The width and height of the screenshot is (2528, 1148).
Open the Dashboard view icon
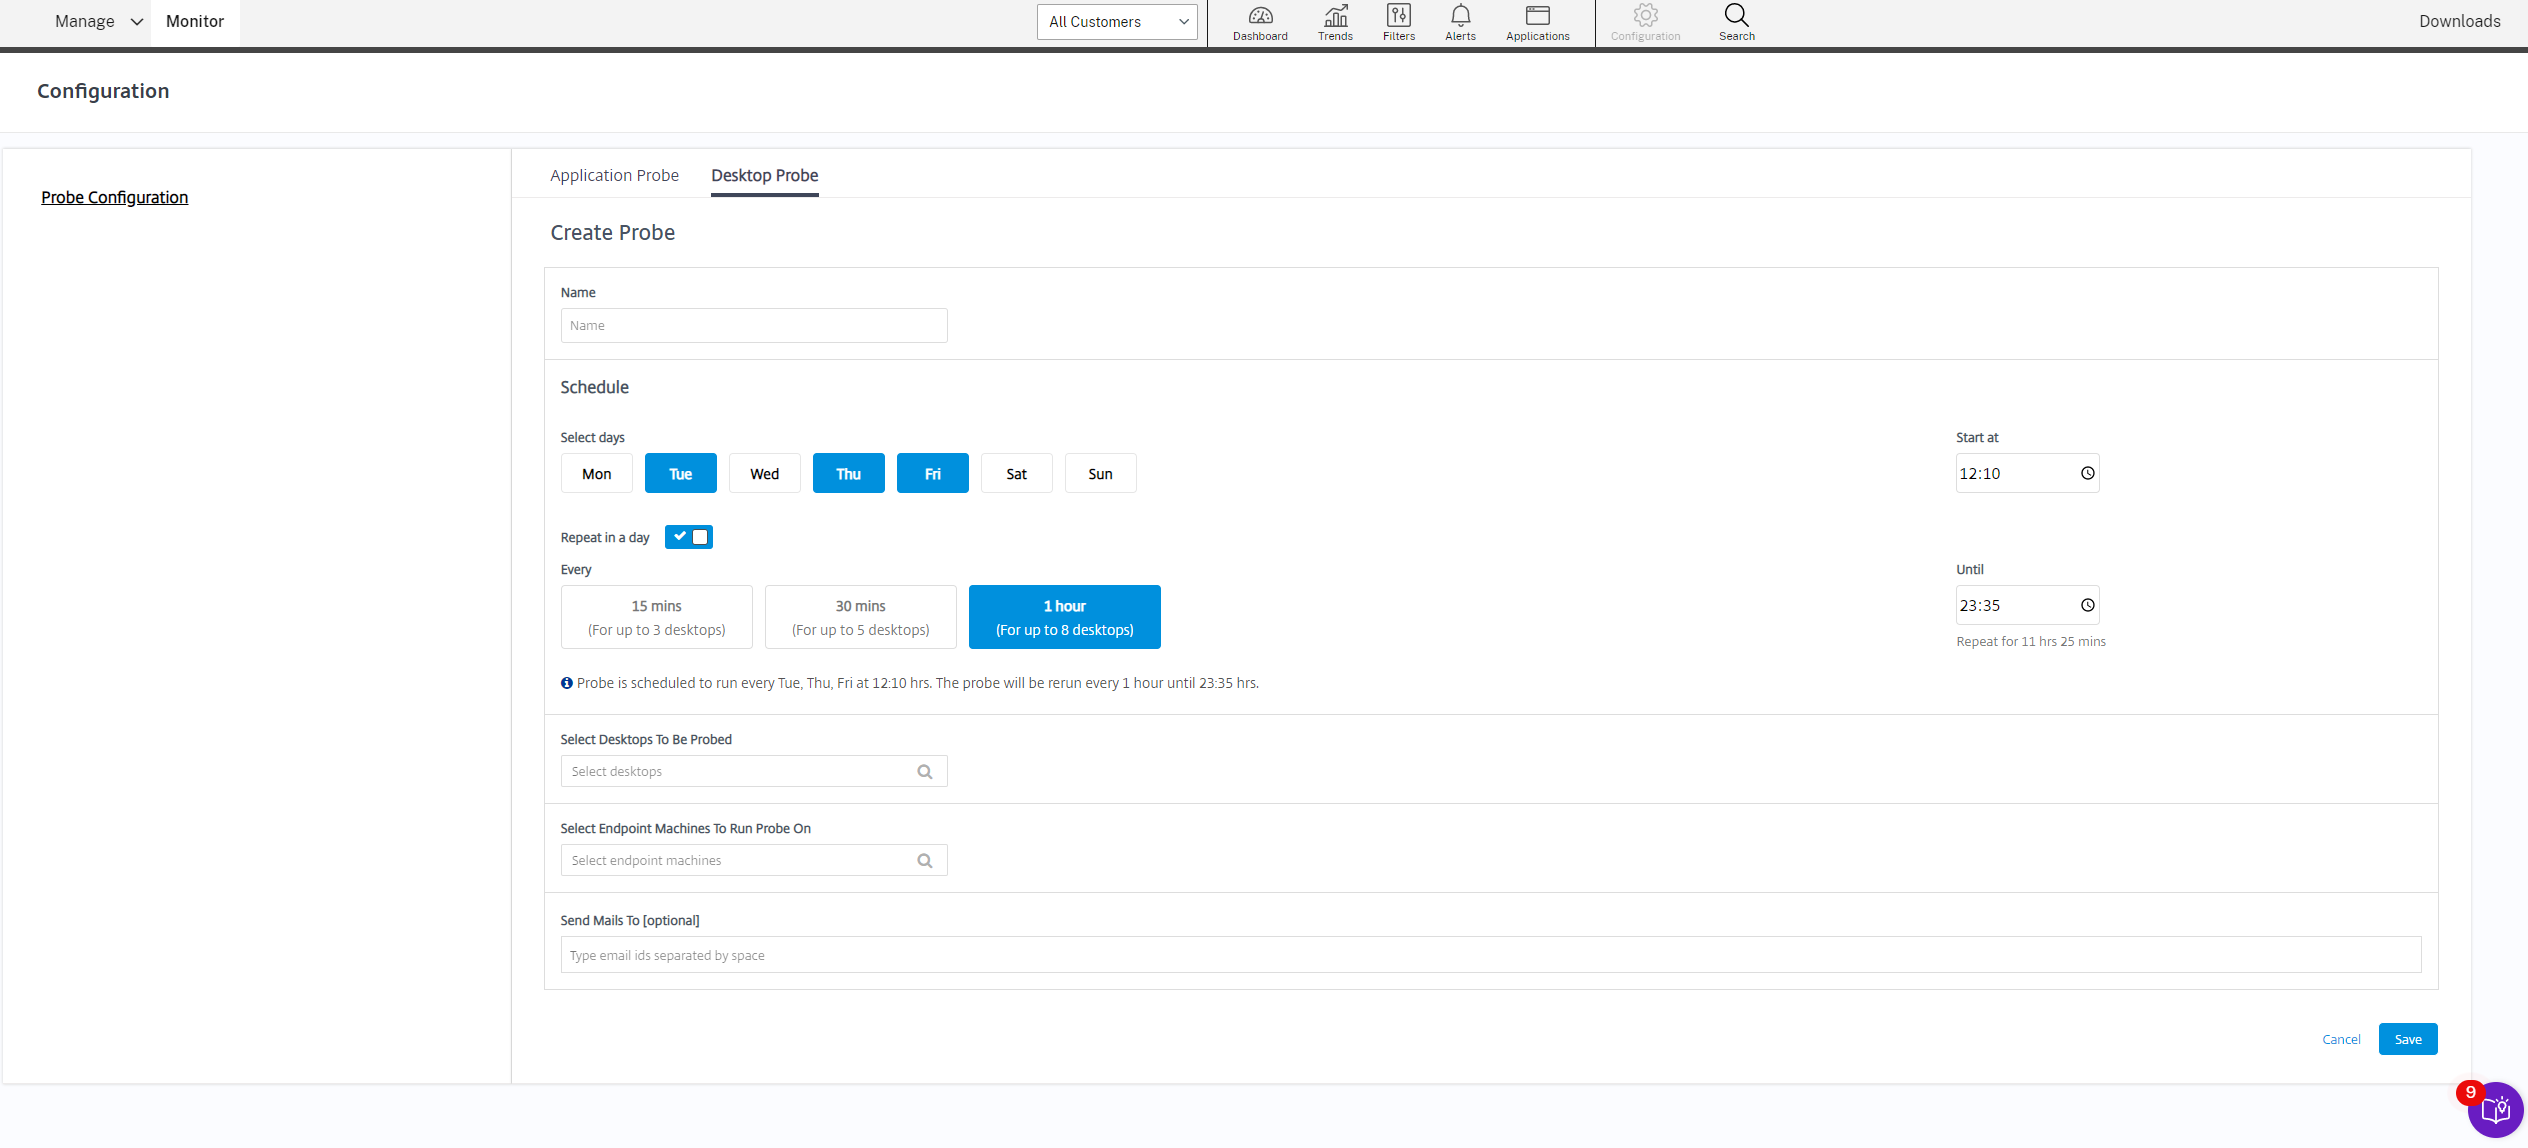coord(1260,17)
